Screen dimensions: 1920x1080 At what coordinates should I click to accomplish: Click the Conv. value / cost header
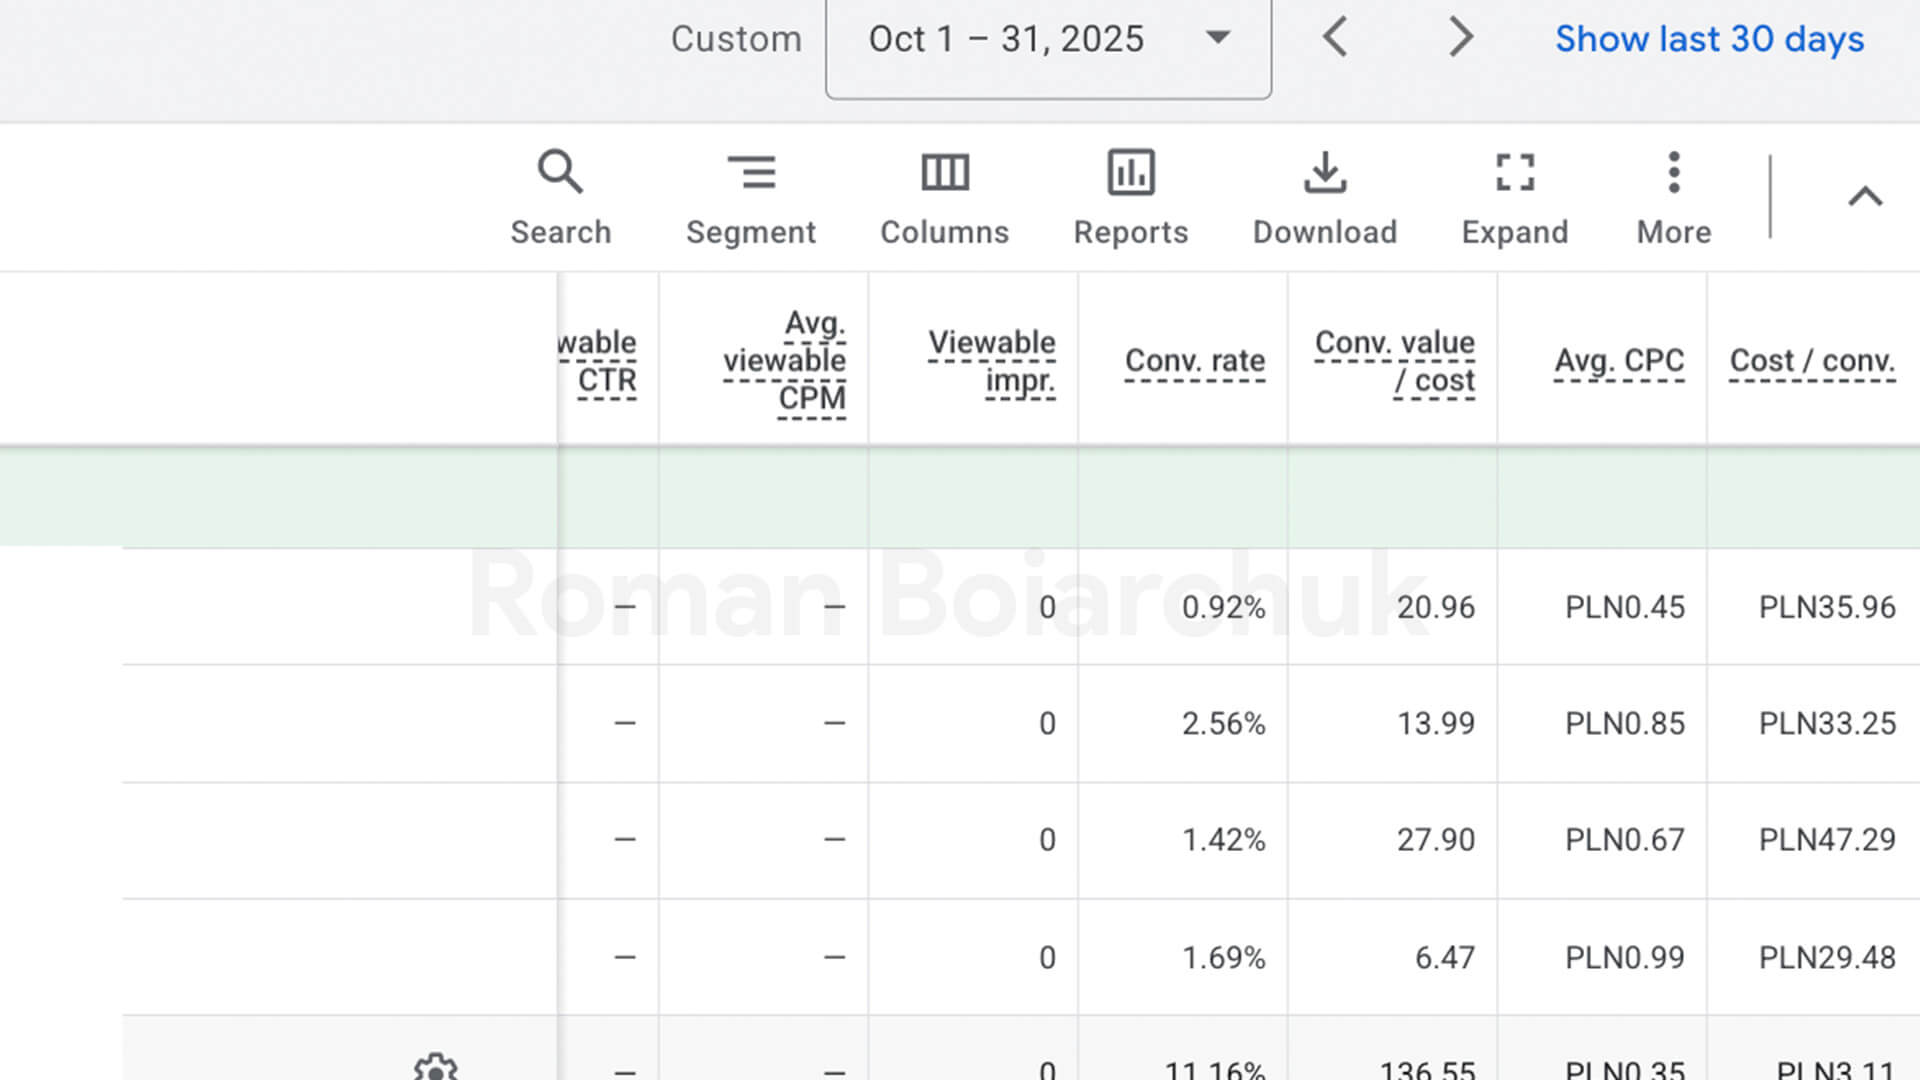coord(1395,361)
